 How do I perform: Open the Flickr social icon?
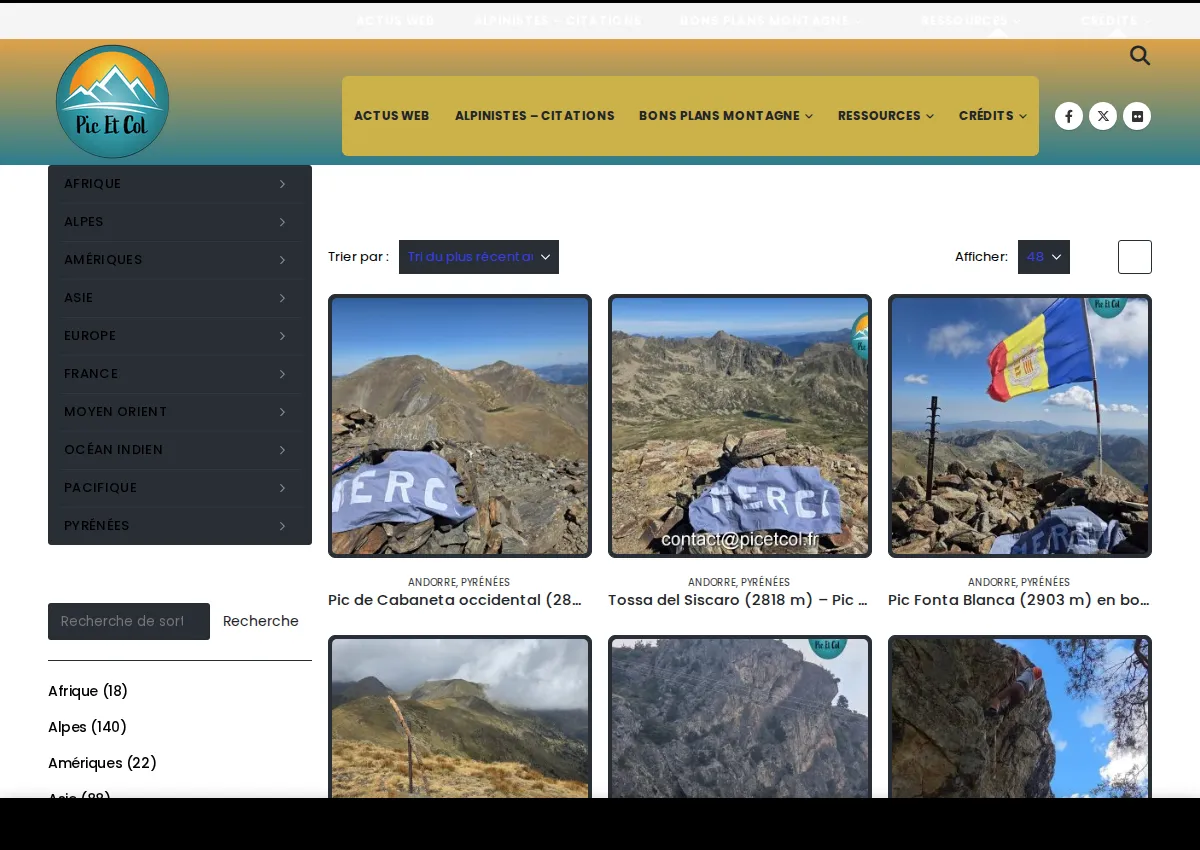[x=1137, y=116]
